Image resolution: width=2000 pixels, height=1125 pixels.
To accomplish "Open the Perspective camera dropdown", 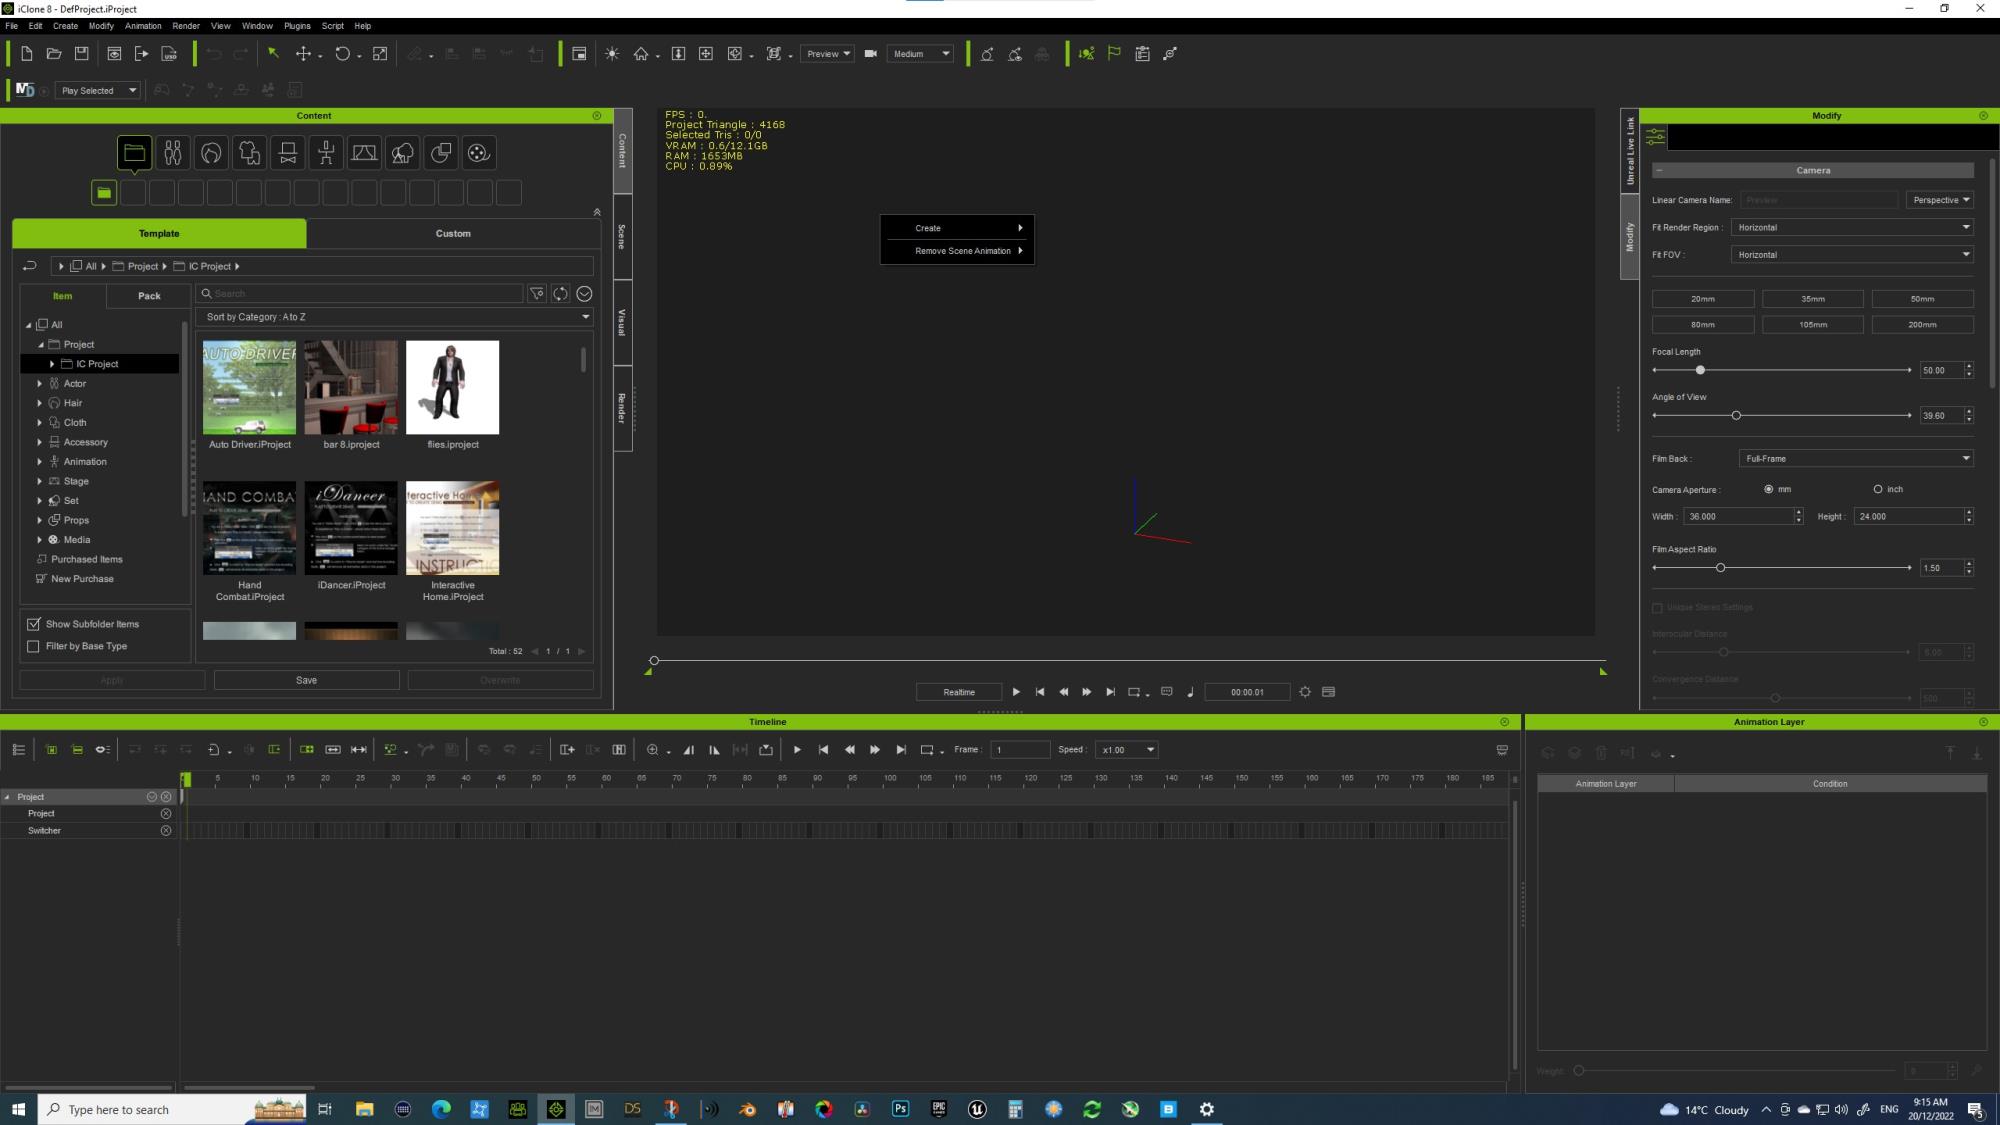I will pyautogui.click(x=1940, y=200).
